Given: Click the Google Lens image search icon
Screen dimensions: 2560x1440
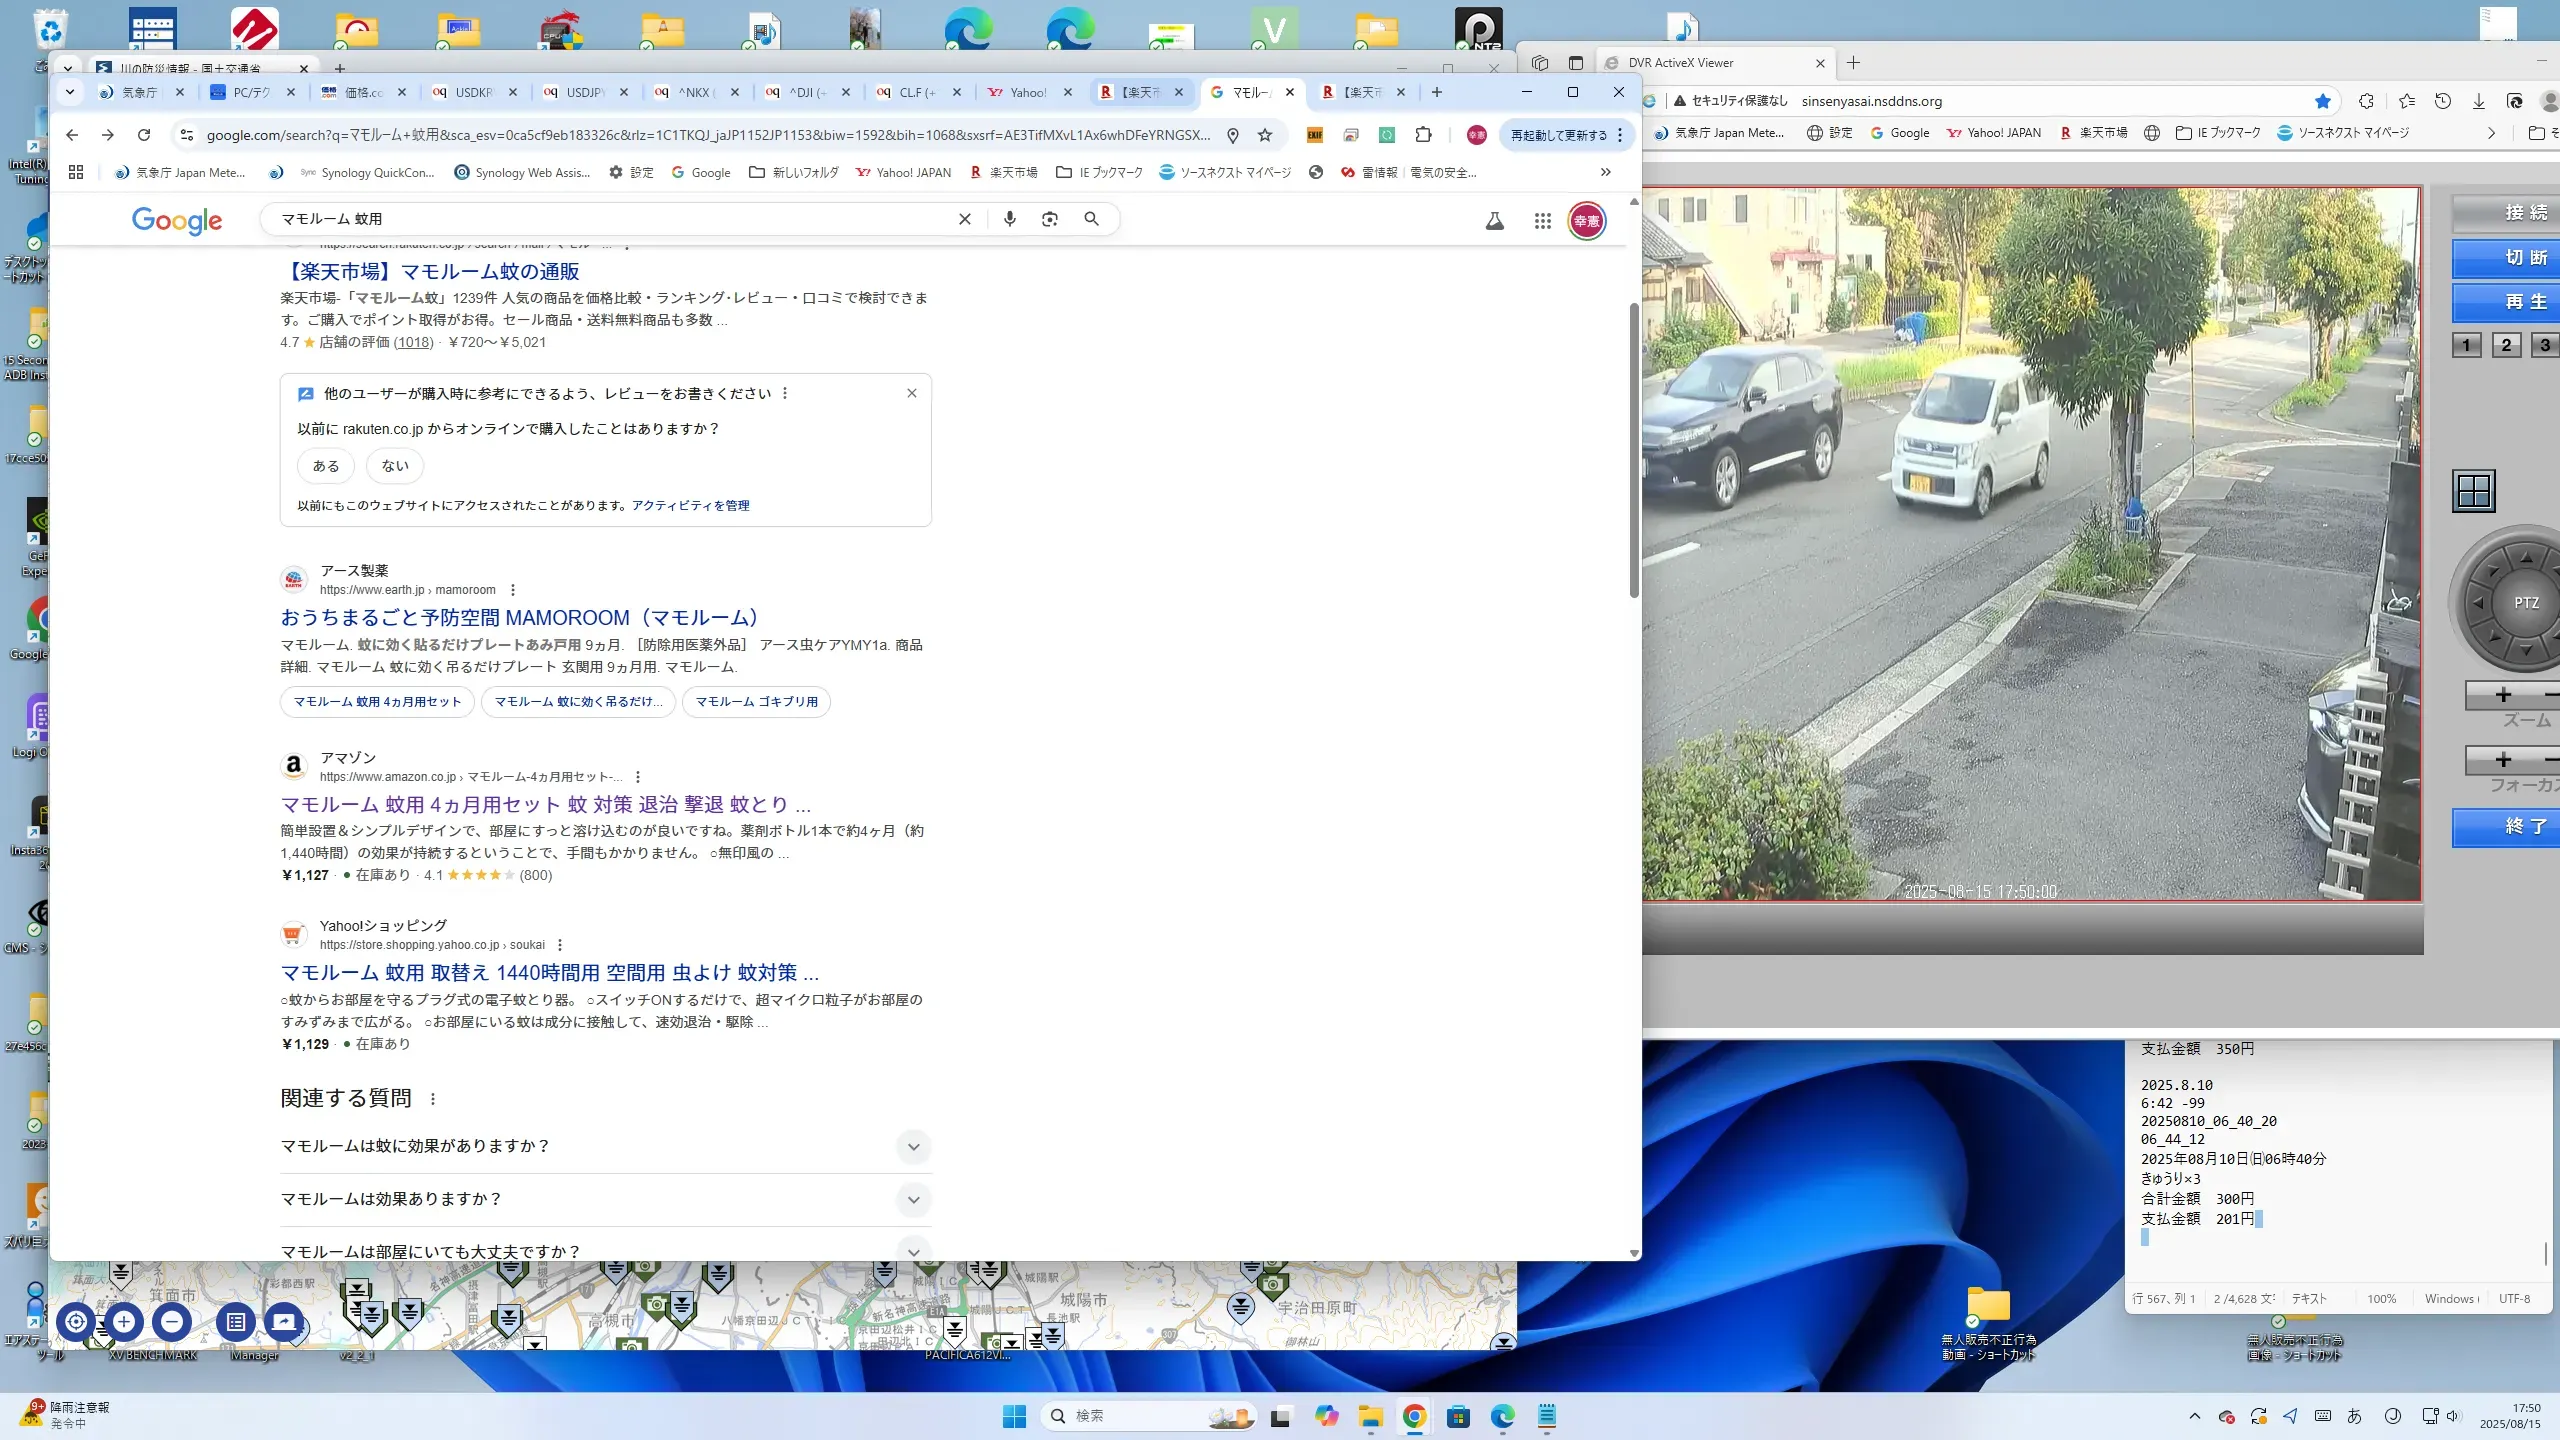Looking at the screenshot, I should pos(1050,219).
